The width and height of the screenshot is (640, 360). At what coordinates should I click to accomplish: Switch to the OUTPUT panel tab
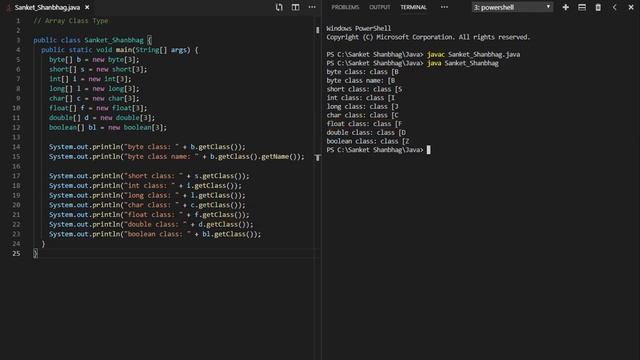click(380, 7)
